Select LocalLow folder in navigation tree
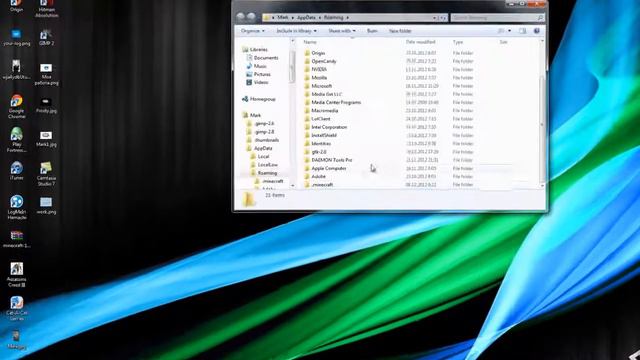Screen dimensions: 640x360 click(267, 164)
